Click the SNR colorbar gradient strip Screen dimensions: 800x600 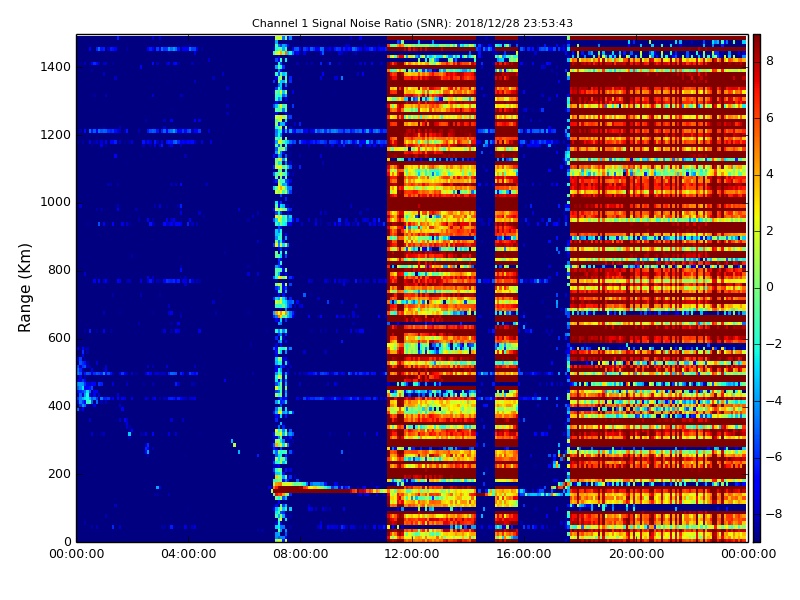pos(757,288)
